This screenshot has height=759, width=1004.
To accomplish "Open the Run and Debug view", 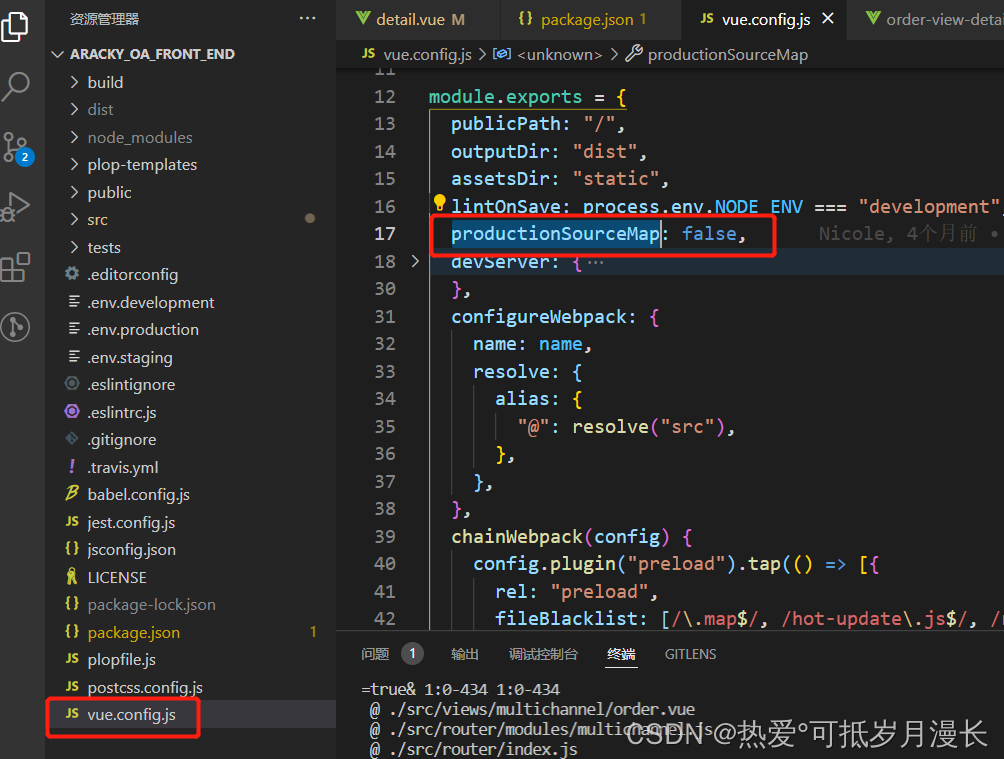I will 16,207.
